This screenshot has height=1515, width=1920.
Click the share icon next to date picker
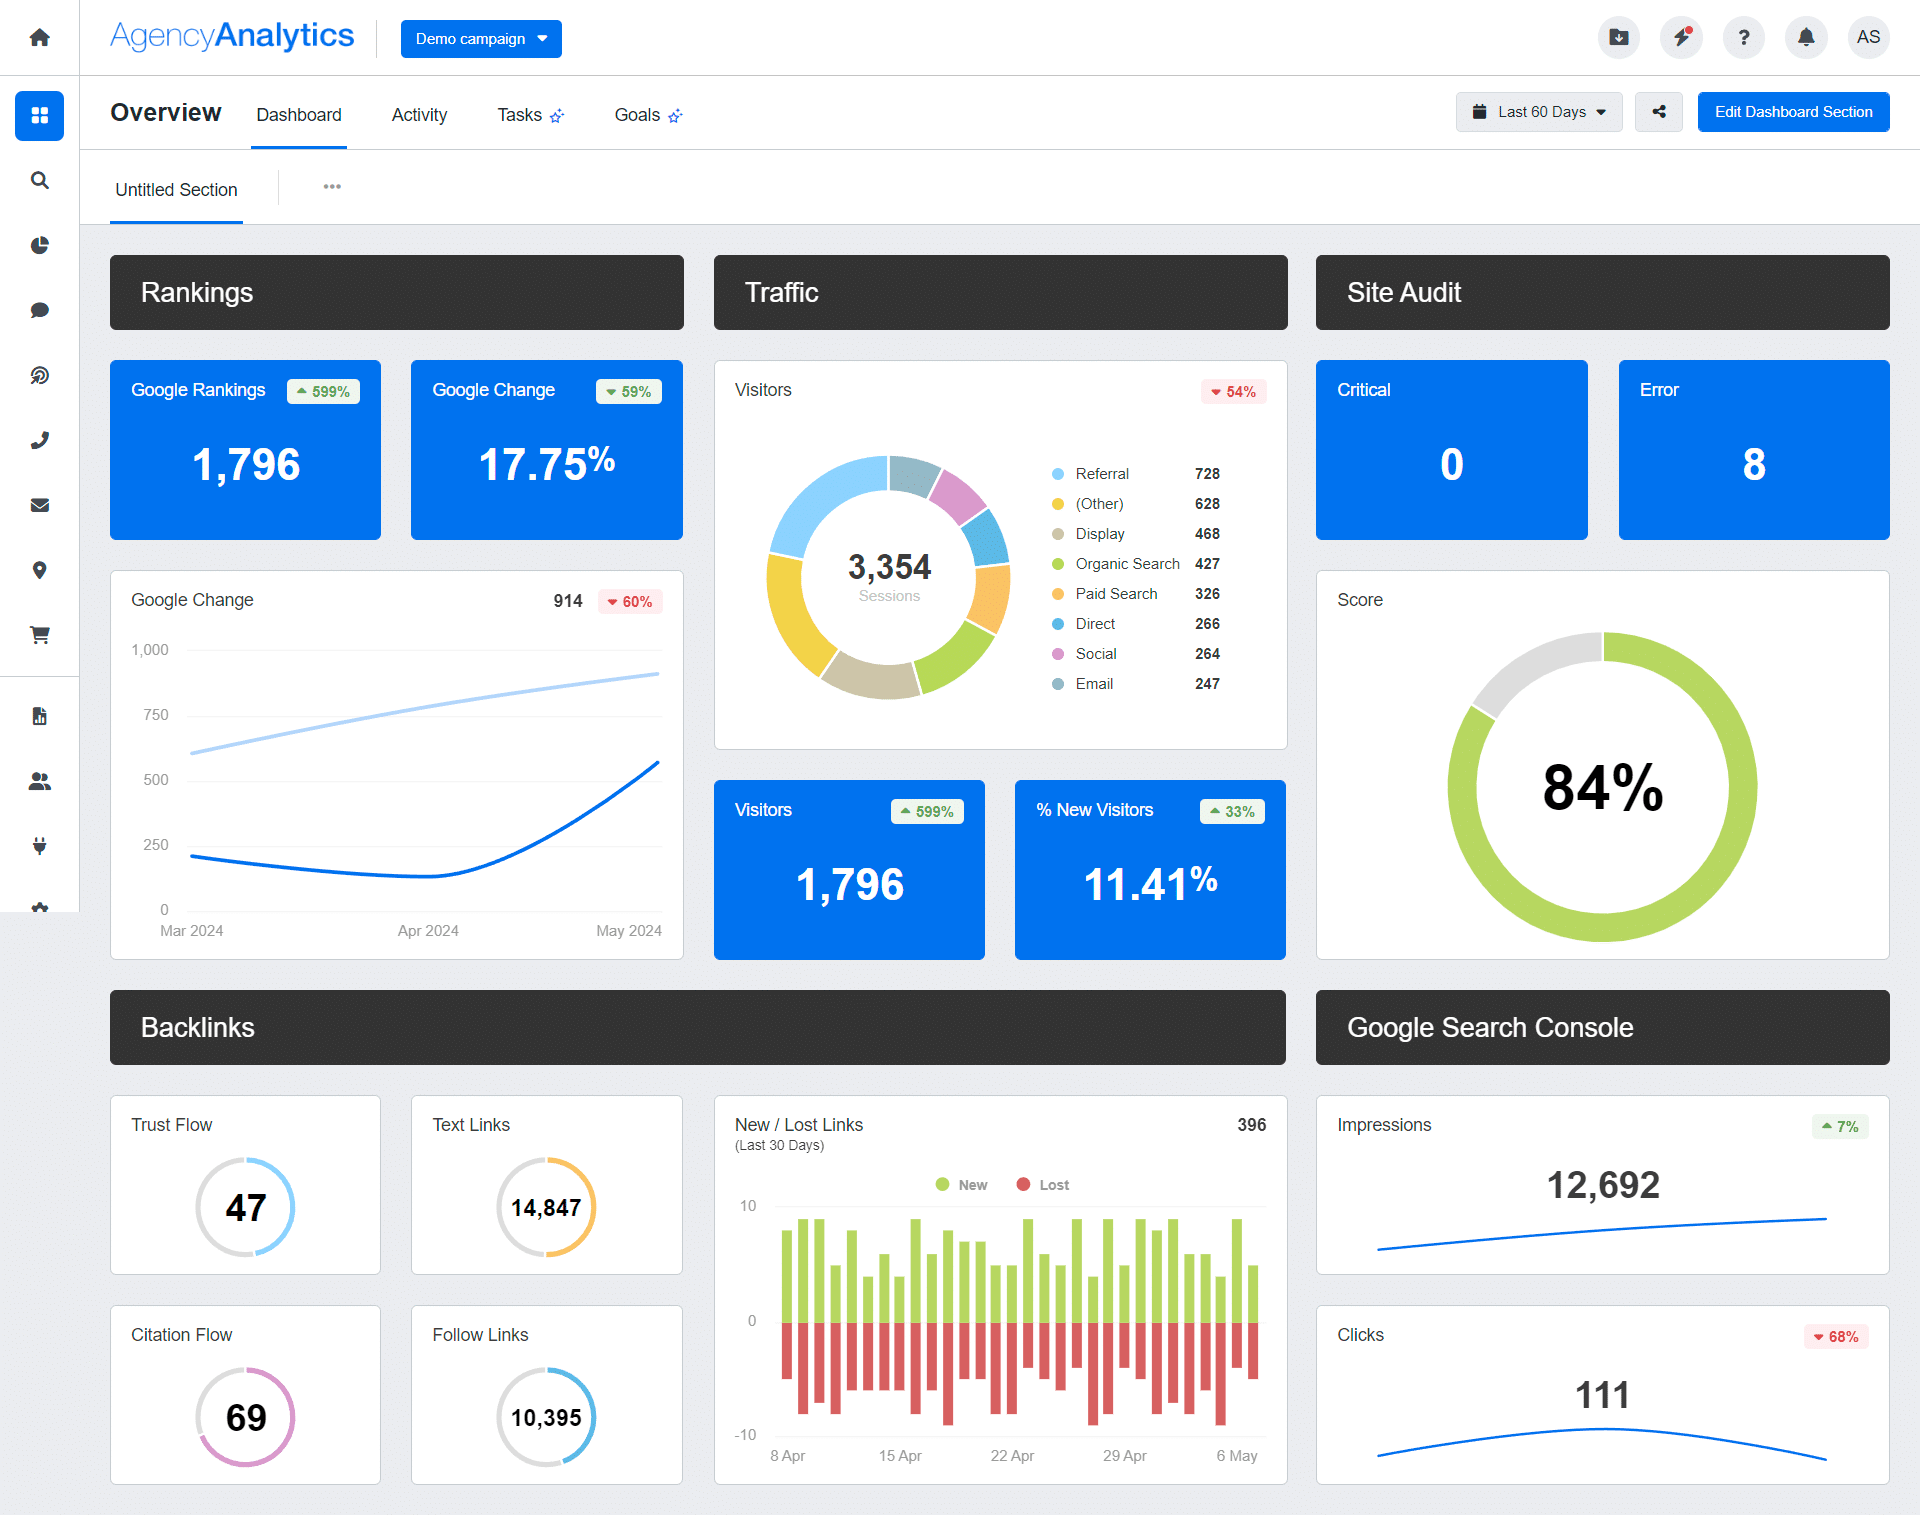pyautogui.click(x=1658, y=112)
